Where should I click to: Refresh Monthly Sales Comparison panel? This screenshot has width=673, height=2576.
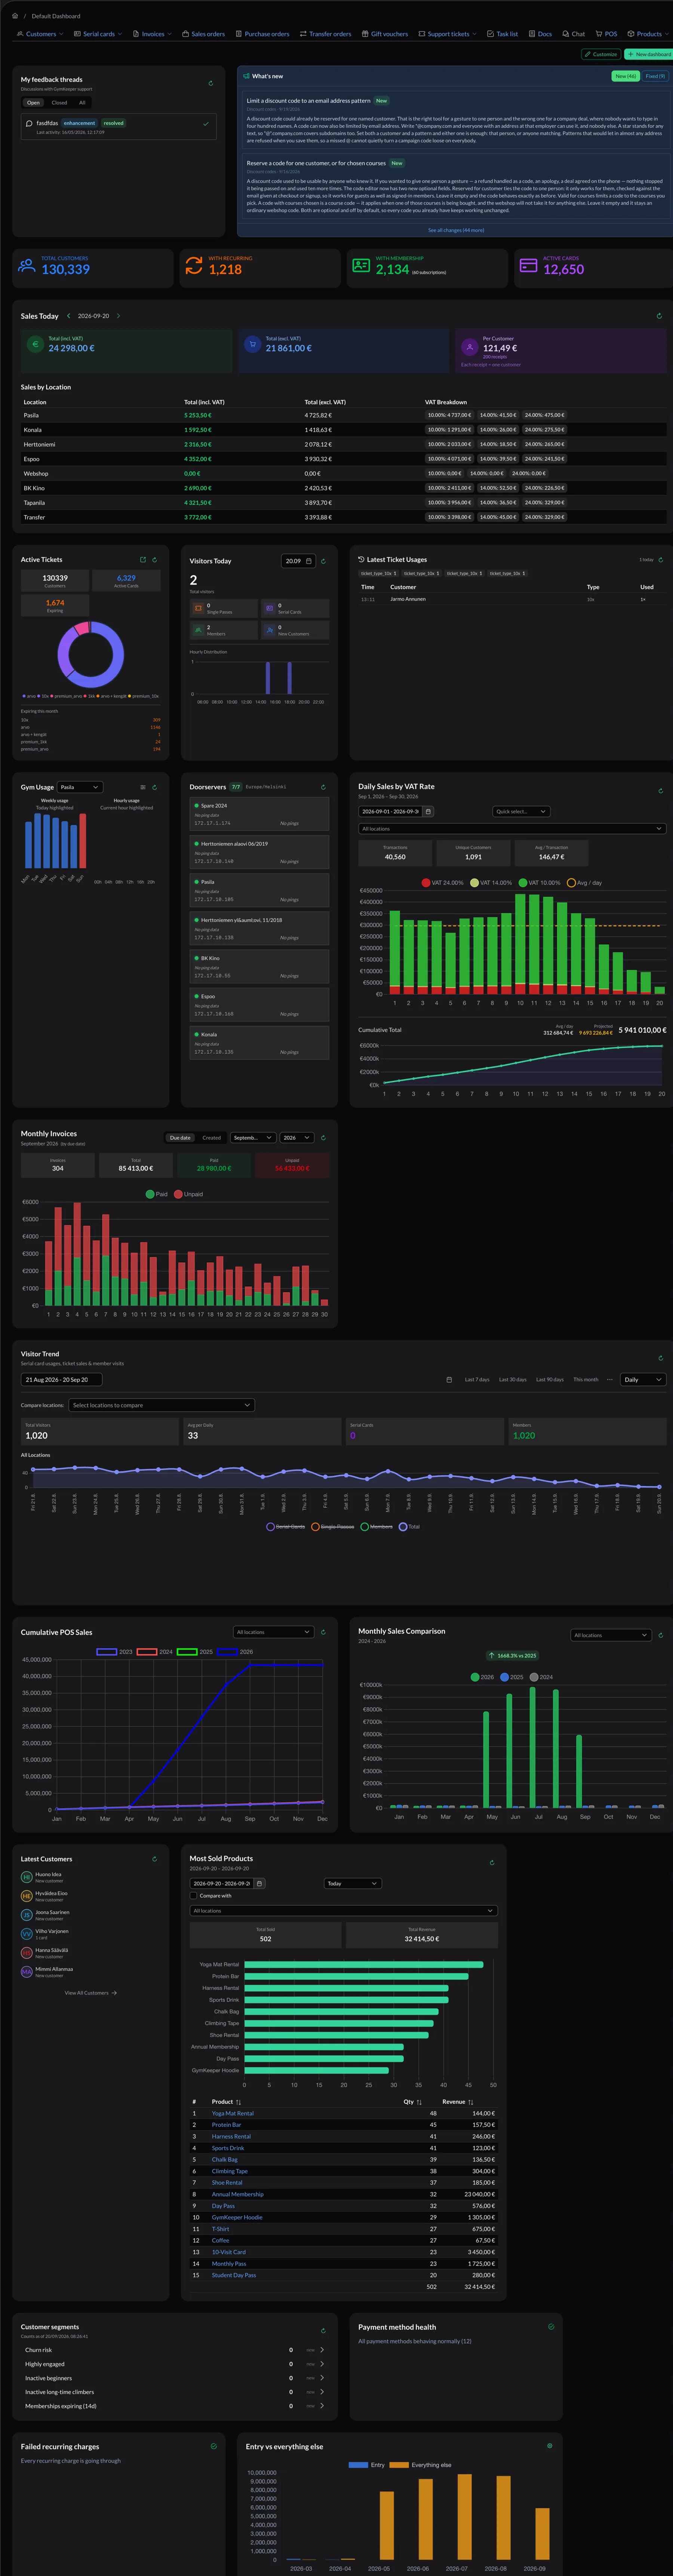[x=661, y=1635]
